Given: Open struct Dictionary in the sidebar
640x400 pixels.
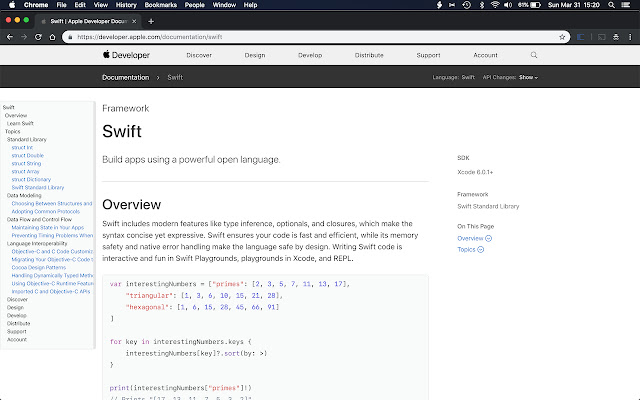Looking at the screenshot, I should click(x=30, y=179).
